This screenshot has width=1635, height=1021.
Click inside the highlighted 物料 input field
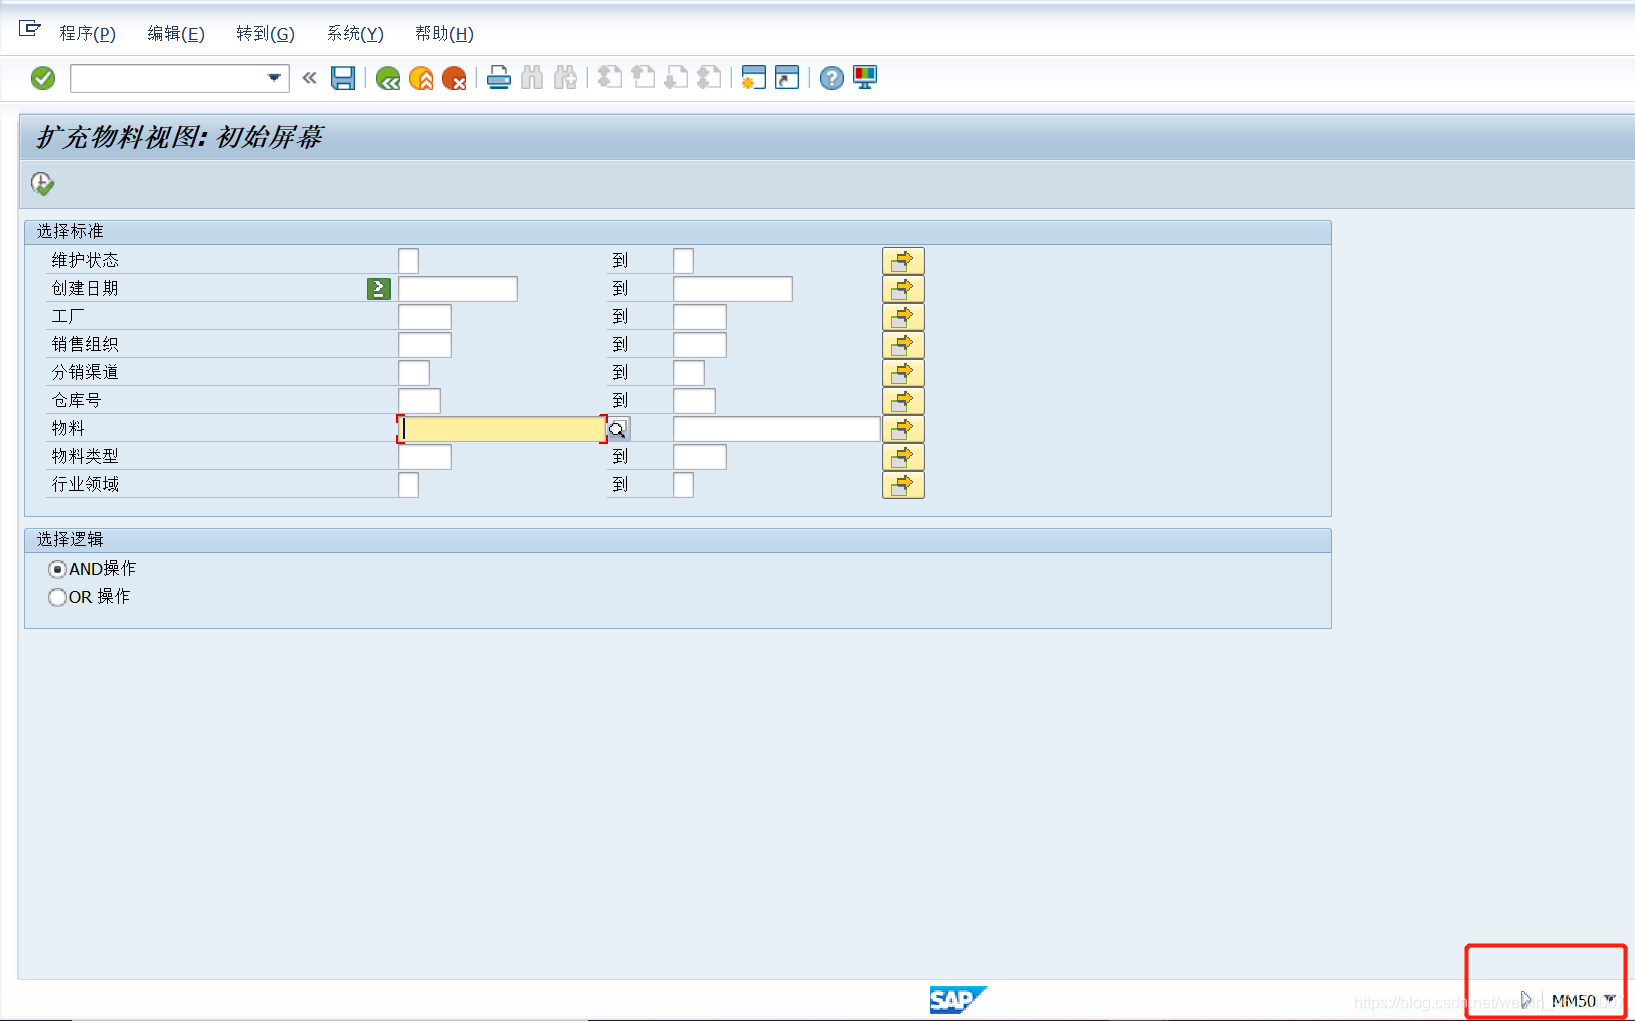(x=500, y=428)
